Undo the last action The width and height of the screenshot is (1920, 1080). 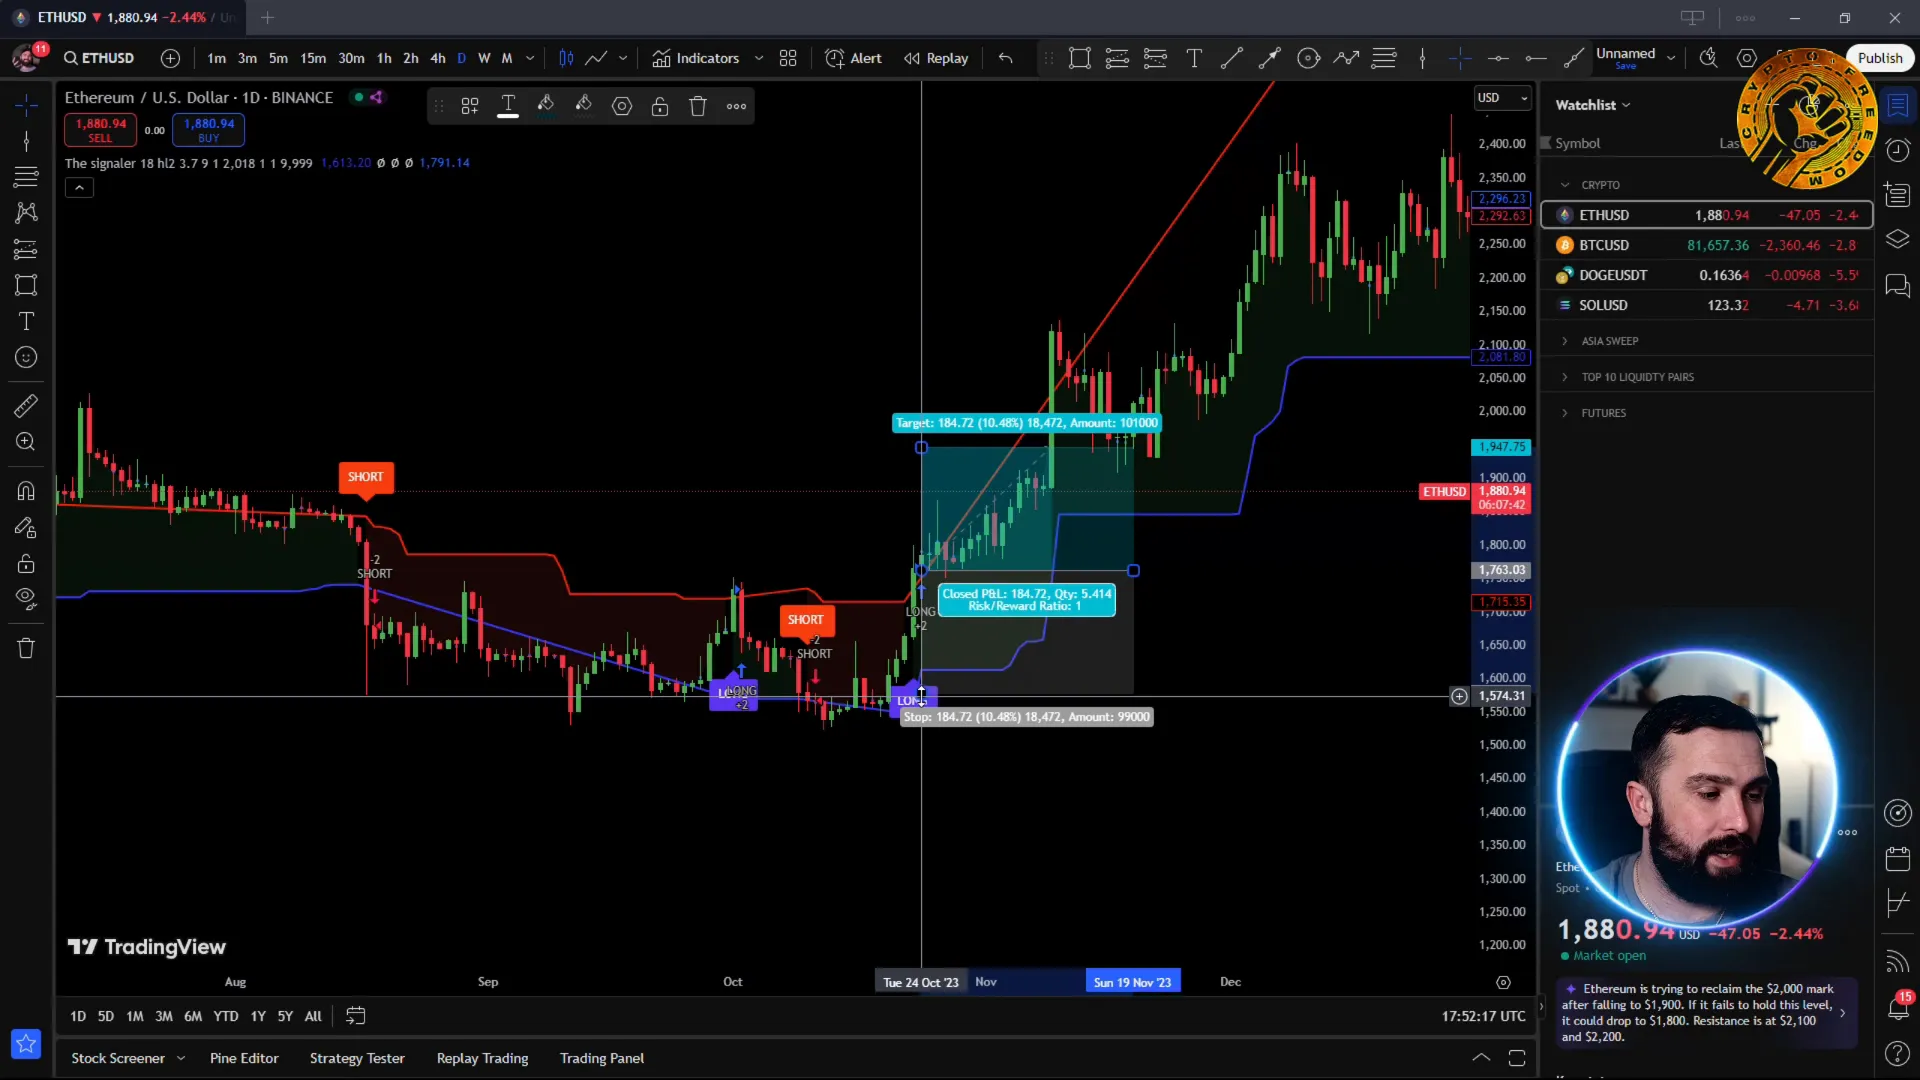pyautogui.click(x=1005, y=58)
